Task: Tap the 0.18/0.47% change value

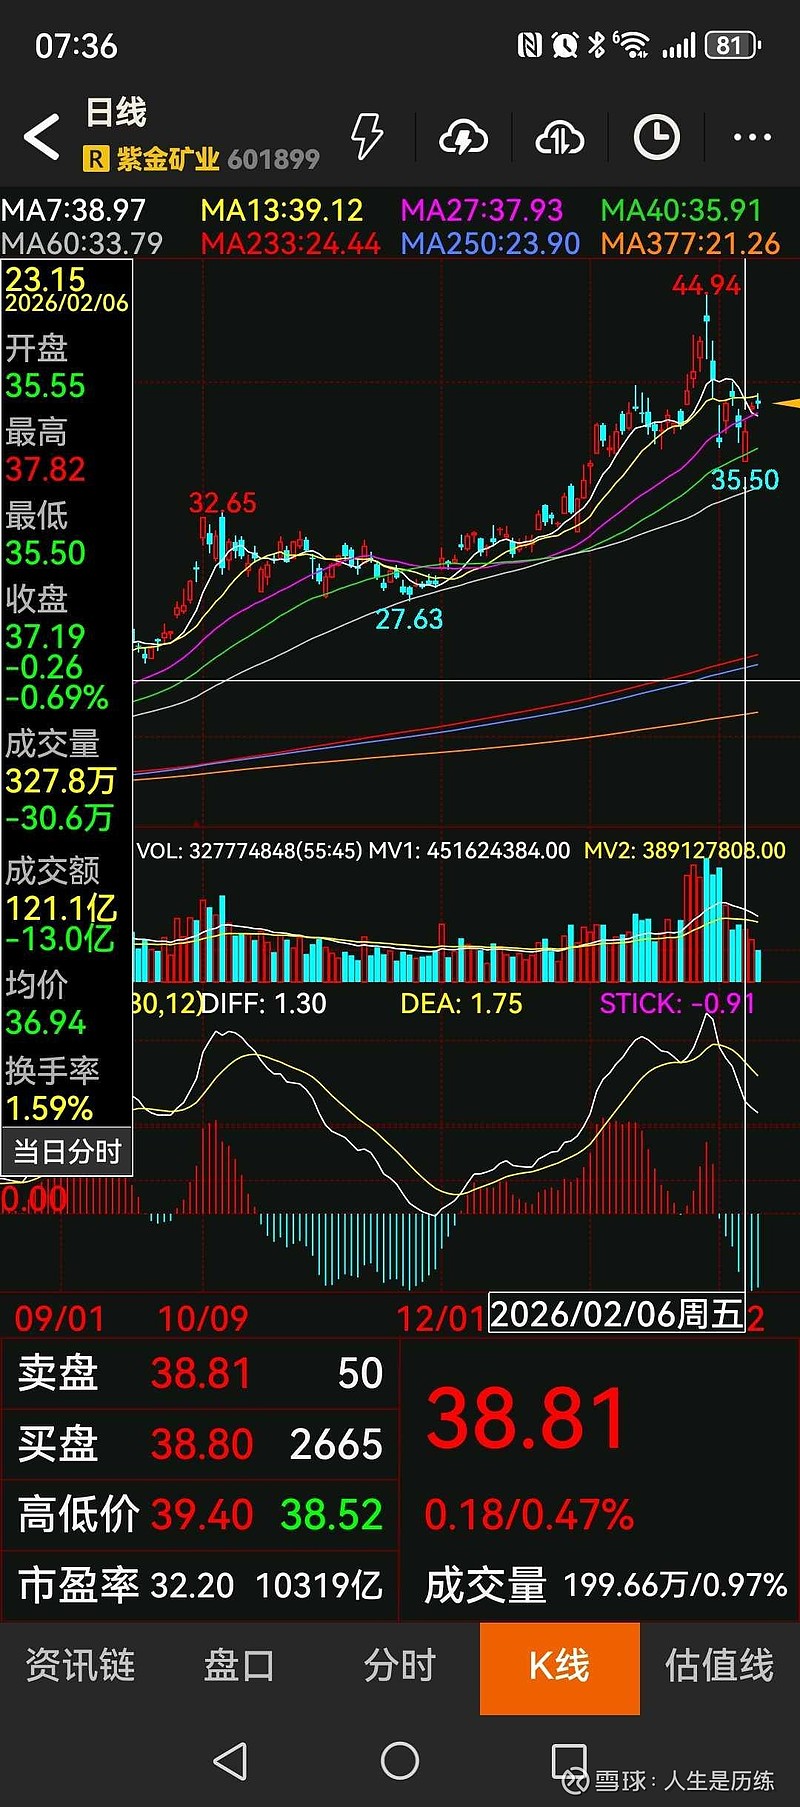Action: pyautogui.click(x=529, y=1515)
